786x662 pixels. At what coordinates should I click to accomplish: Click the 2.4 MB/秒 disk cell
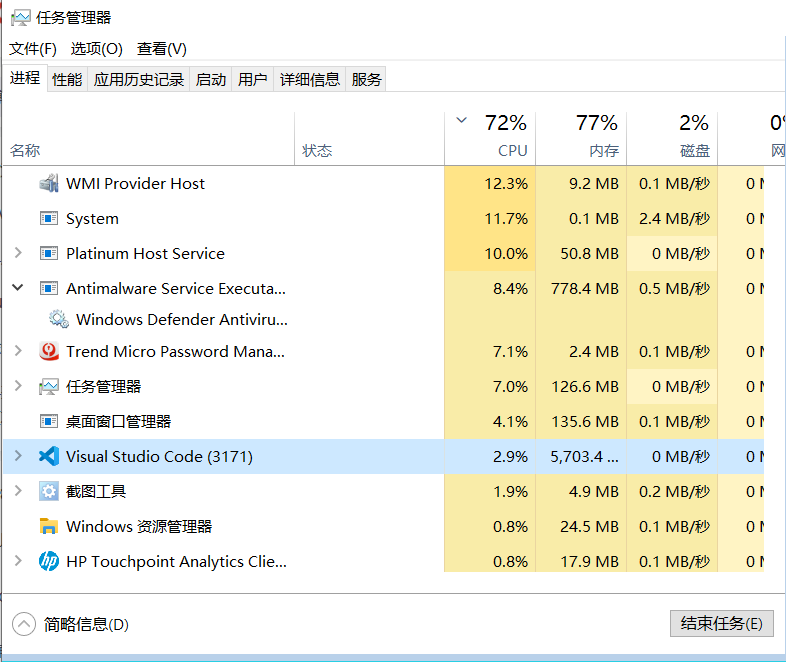click(672, 218)
